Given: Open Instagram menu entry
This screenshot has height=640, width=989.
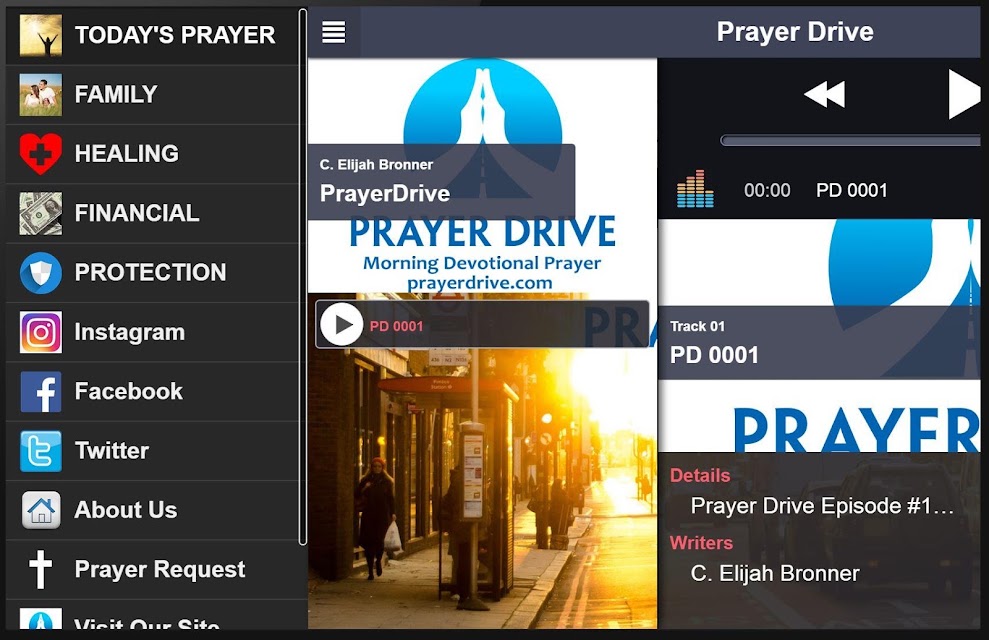Looking at the screenshot, I should pos(152,332).
